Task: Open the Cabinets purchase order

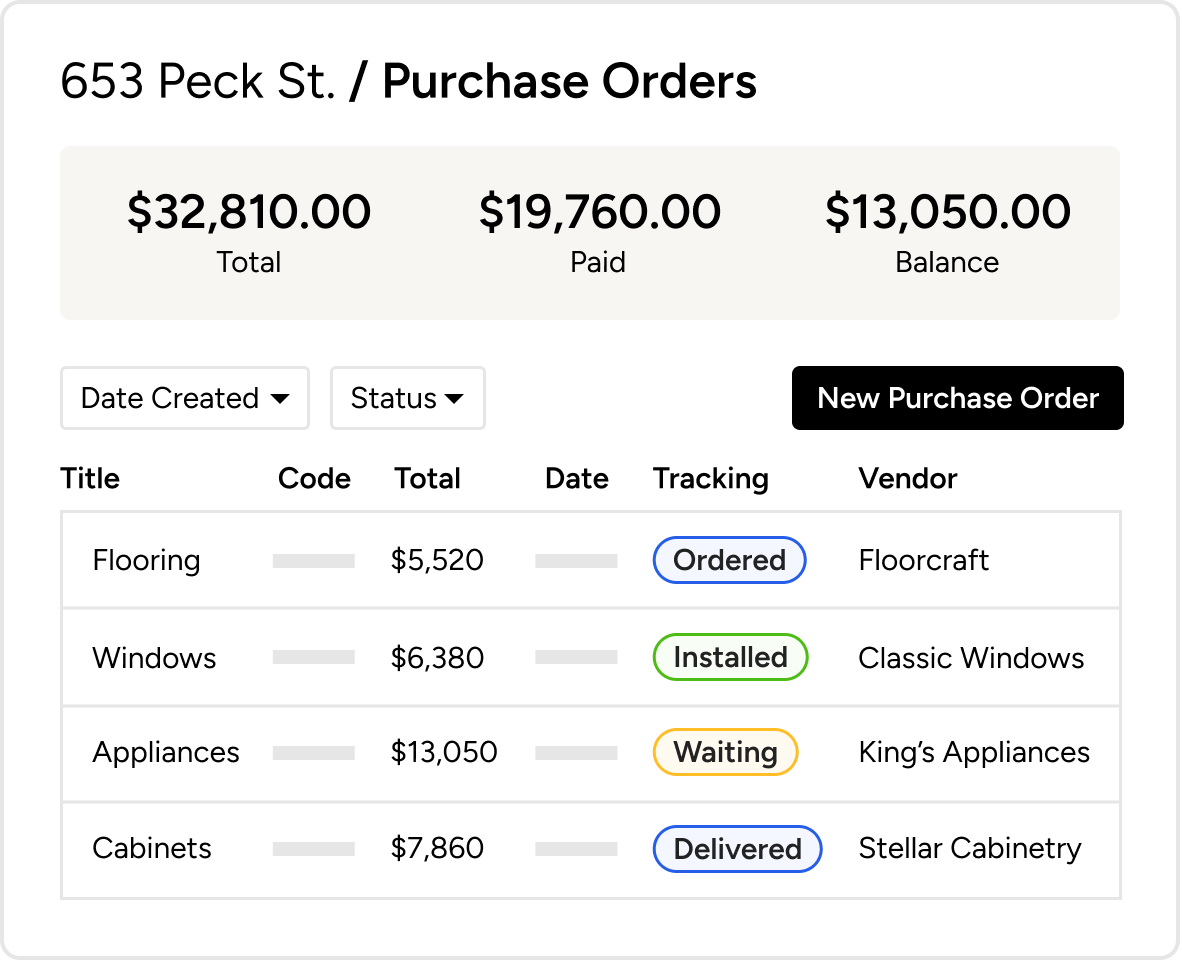Action: (x=152, y=848)
